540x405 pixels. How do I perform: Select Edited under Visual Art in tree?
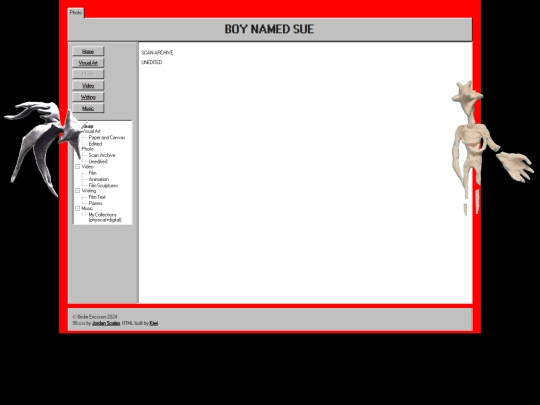95,144
